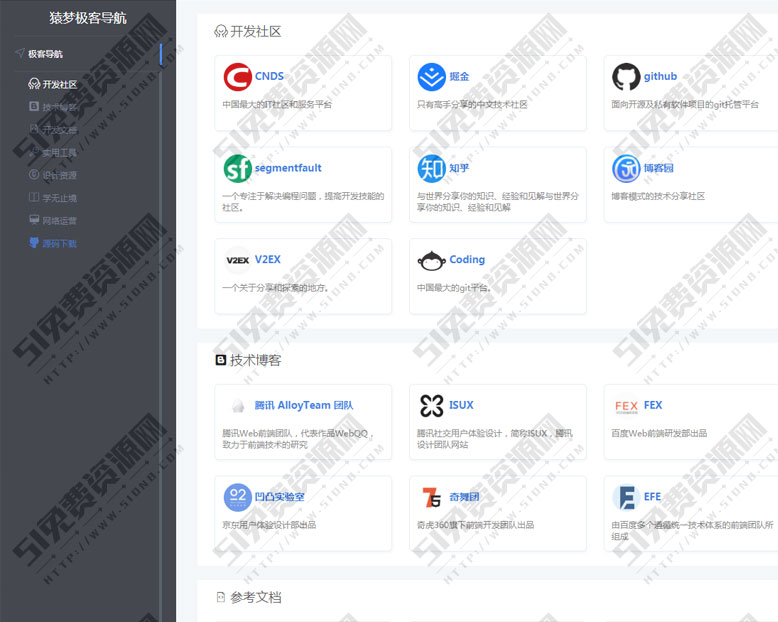This screenshot has height=622, width=778.
Task: Open the 知乎 title link
Action: coord(459,168)
